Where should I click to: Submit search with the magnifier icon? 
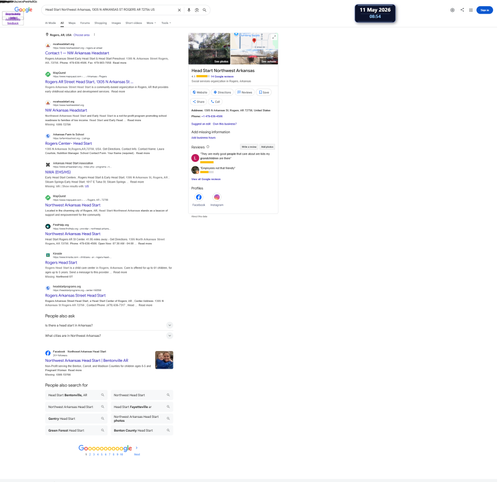(204, 10)
